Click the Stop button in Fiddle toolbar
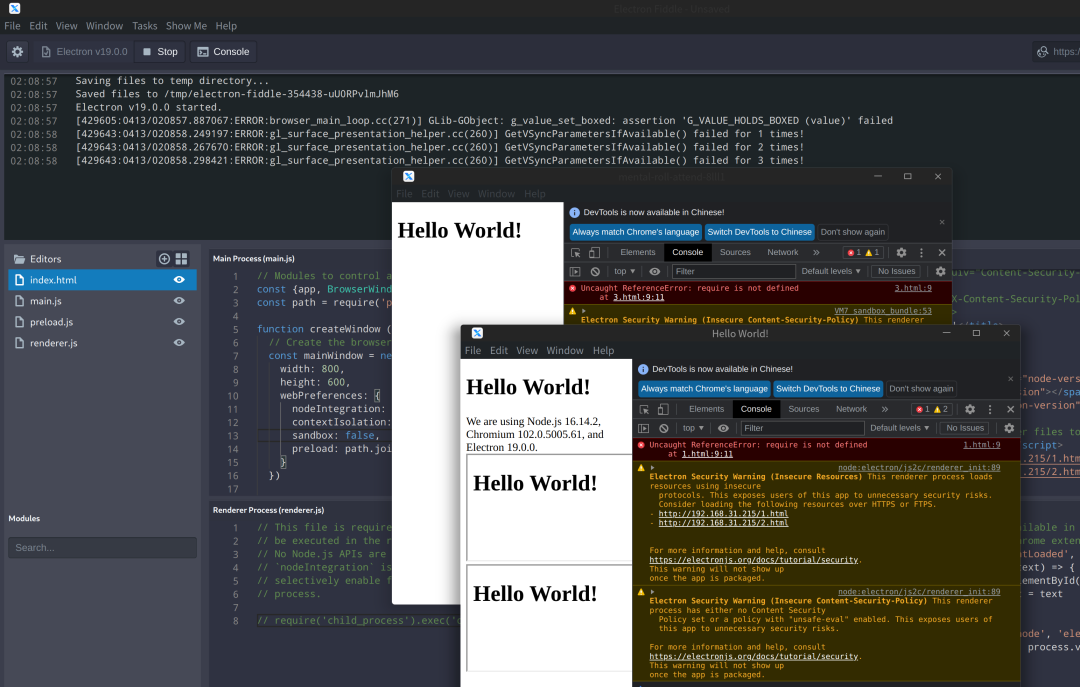 [x=160, y=52]
